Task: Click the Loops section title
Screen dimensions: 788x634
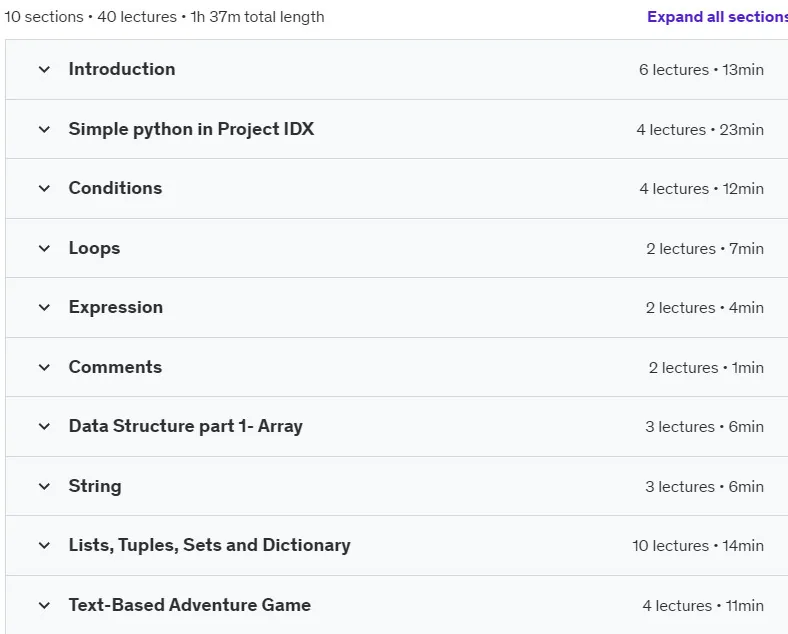Action: pos(94,248)
